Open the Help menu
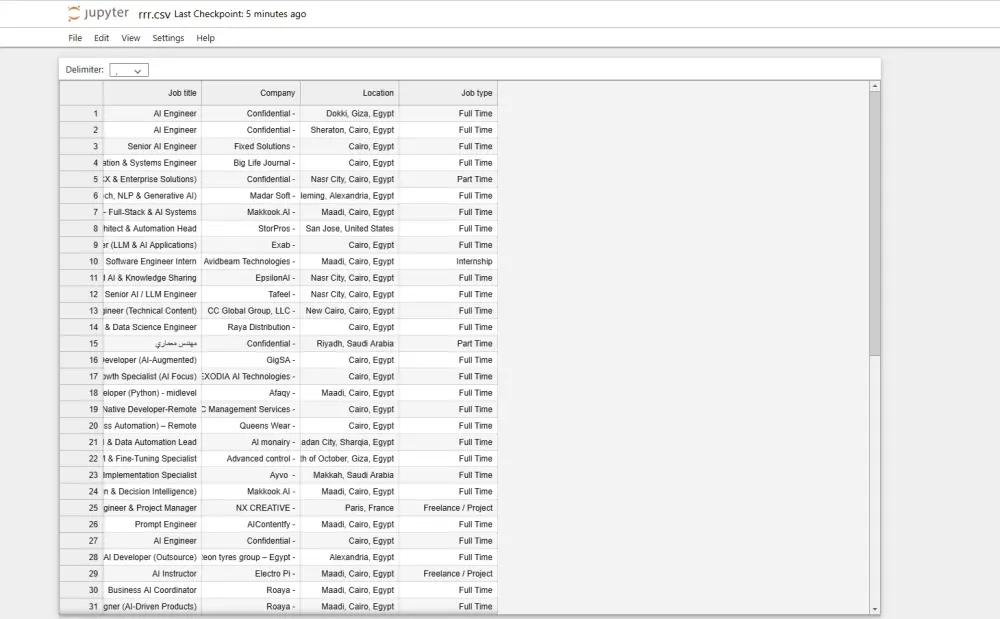This screenshot has width=1000, height=619. (x=205, y=38)
